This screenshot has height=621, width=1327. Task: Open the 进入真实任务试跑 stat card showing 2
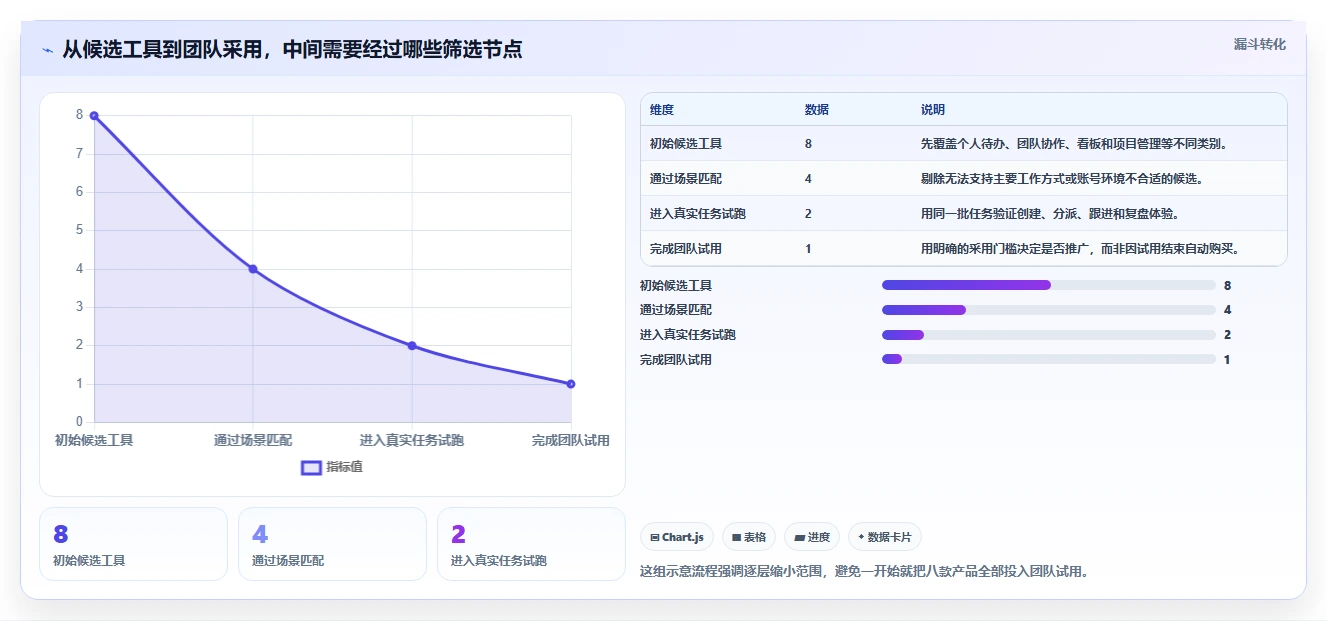click(532, 544)
